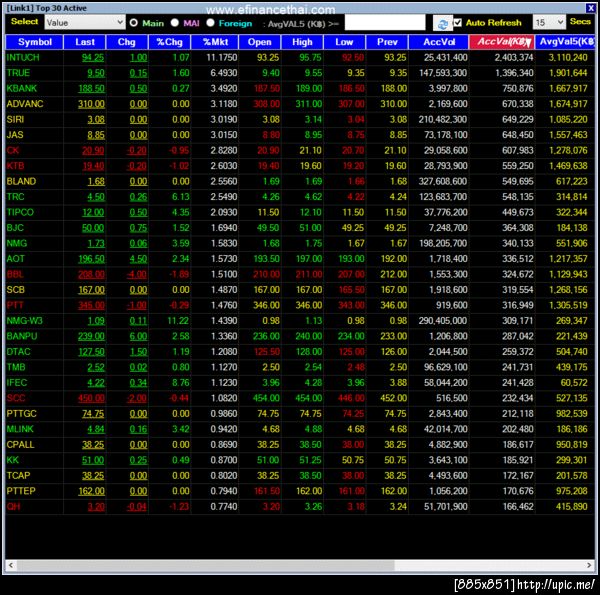Select the CK symbol
The width and height of the screenshot is (600, 595).
pos(13,150)
